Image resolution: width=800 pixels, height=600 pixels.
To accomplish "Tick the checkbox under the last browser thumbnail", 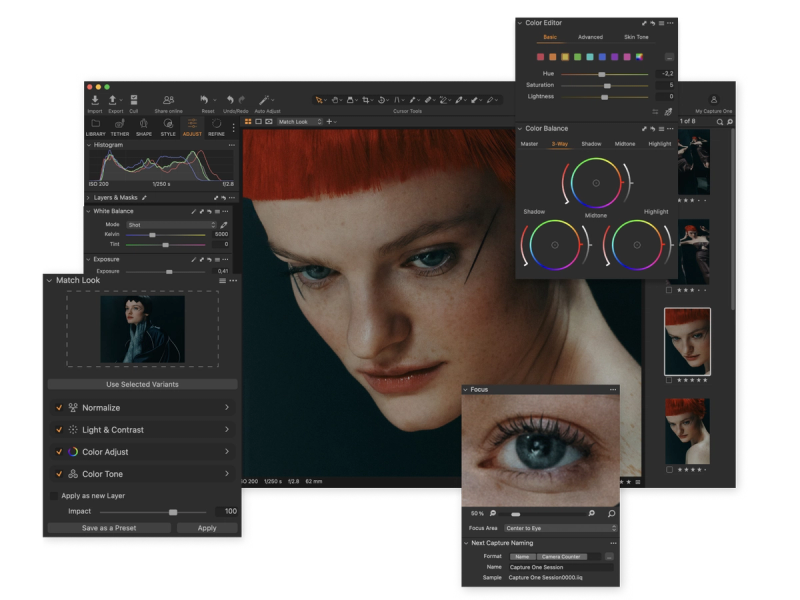I will pos(669,469).
